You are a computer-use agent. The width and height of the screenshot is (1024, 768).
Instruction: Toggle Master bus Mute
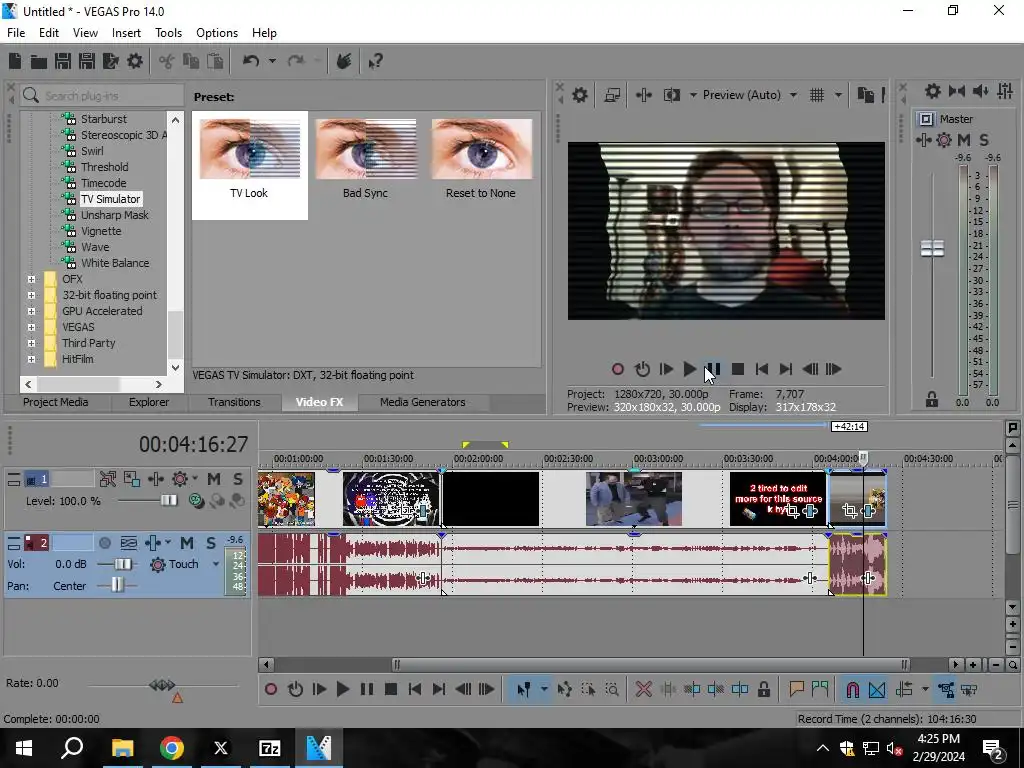pos(963,140)
